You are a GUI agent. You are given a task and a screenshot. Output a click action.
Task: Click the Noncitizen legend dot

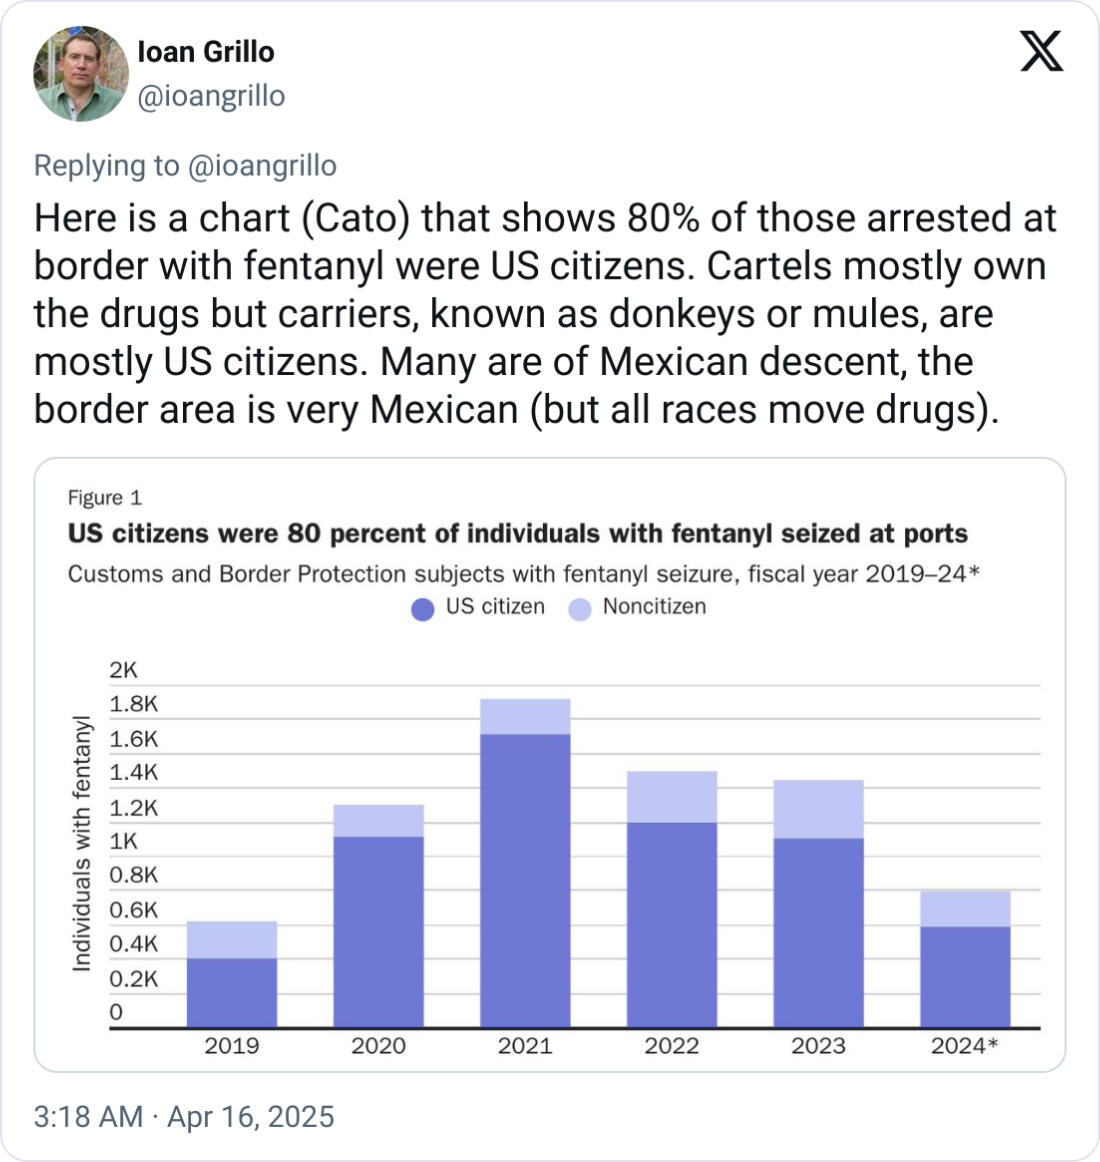point(580,608)
